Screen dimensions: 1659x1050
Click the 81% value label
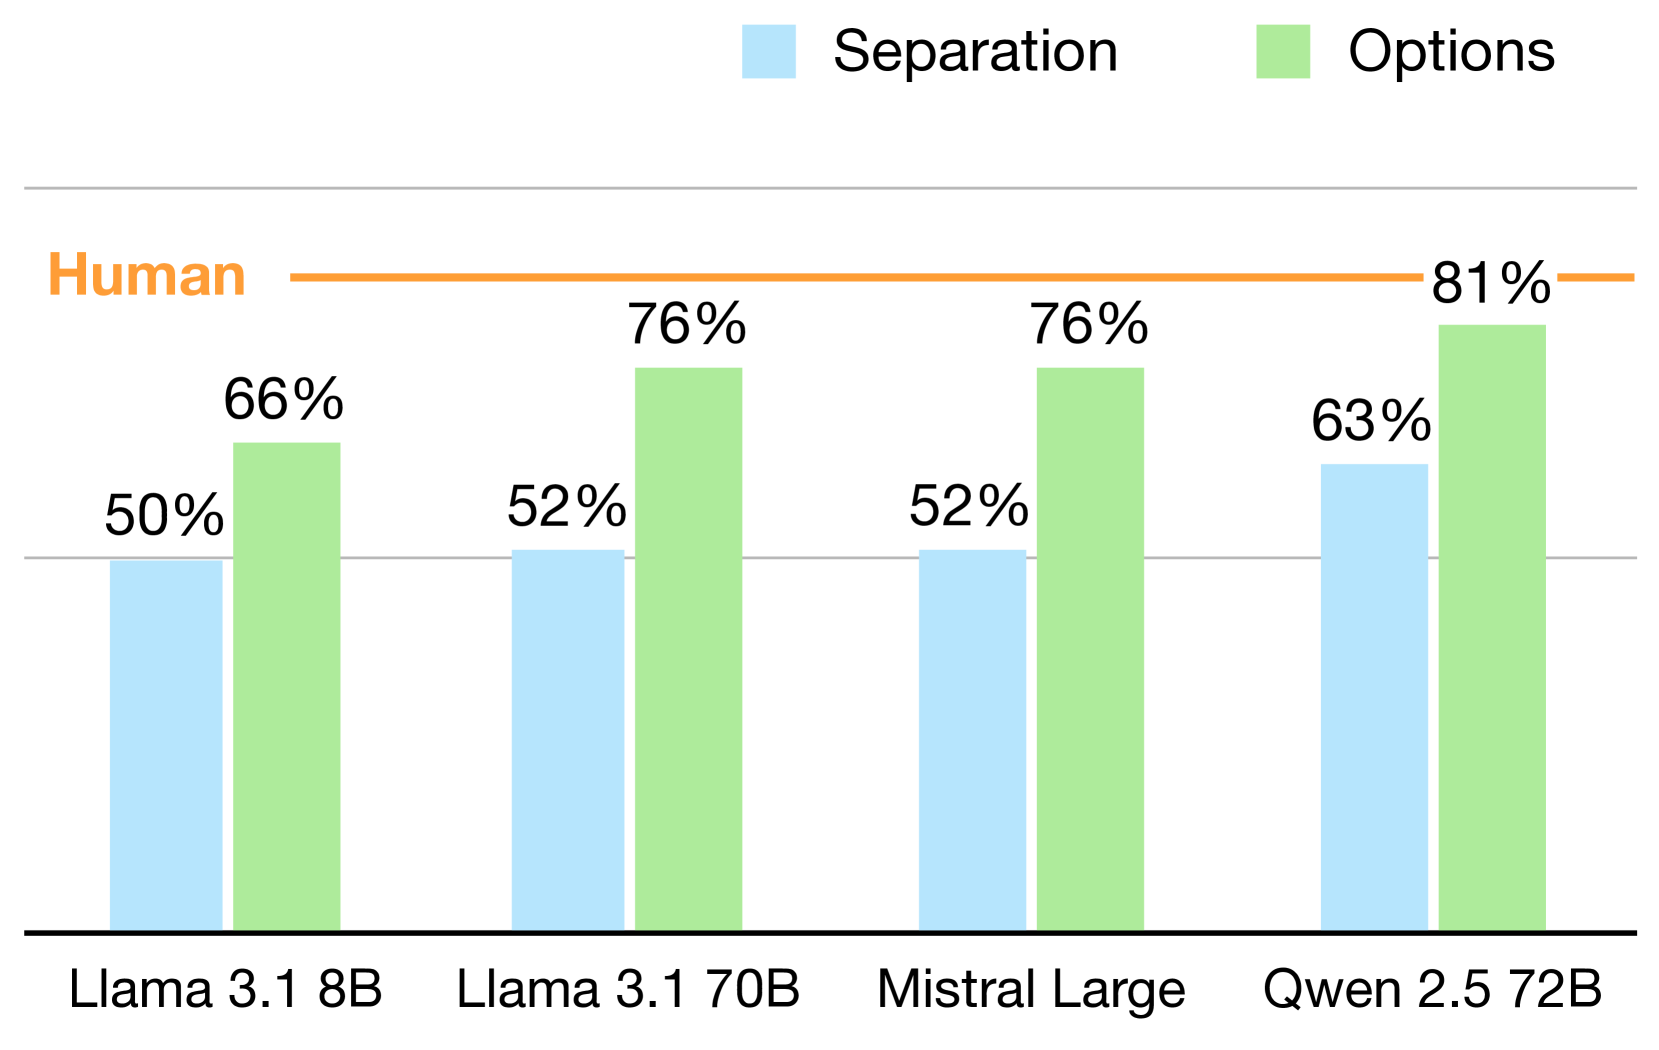click(x=1491, y=284)
